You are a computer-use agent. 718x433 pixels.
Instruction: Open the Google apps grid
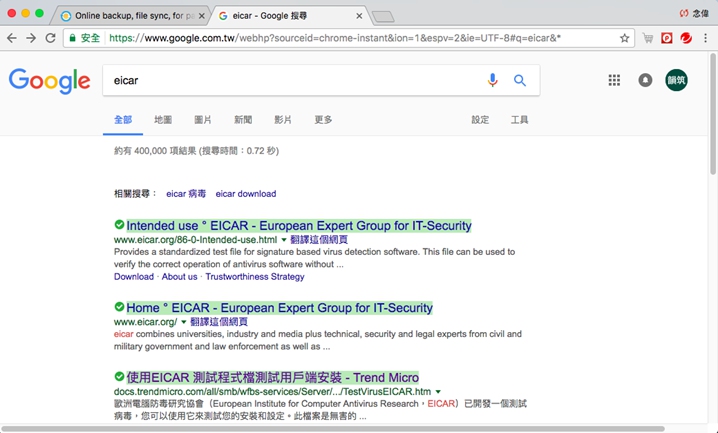(614, 81)
